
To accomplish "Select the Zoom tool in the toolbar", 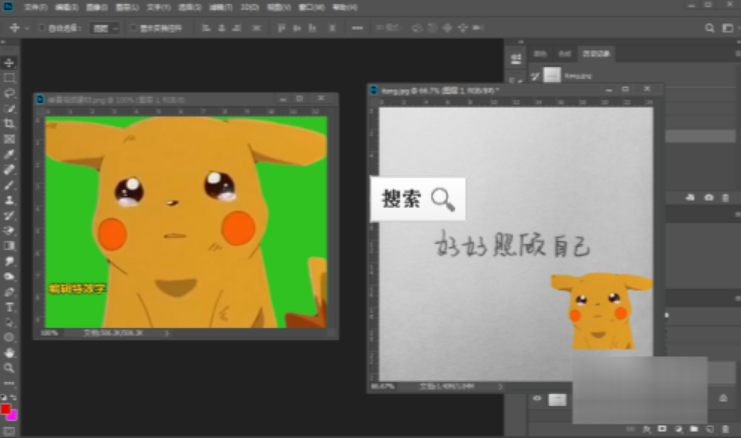I will [10, 368].
